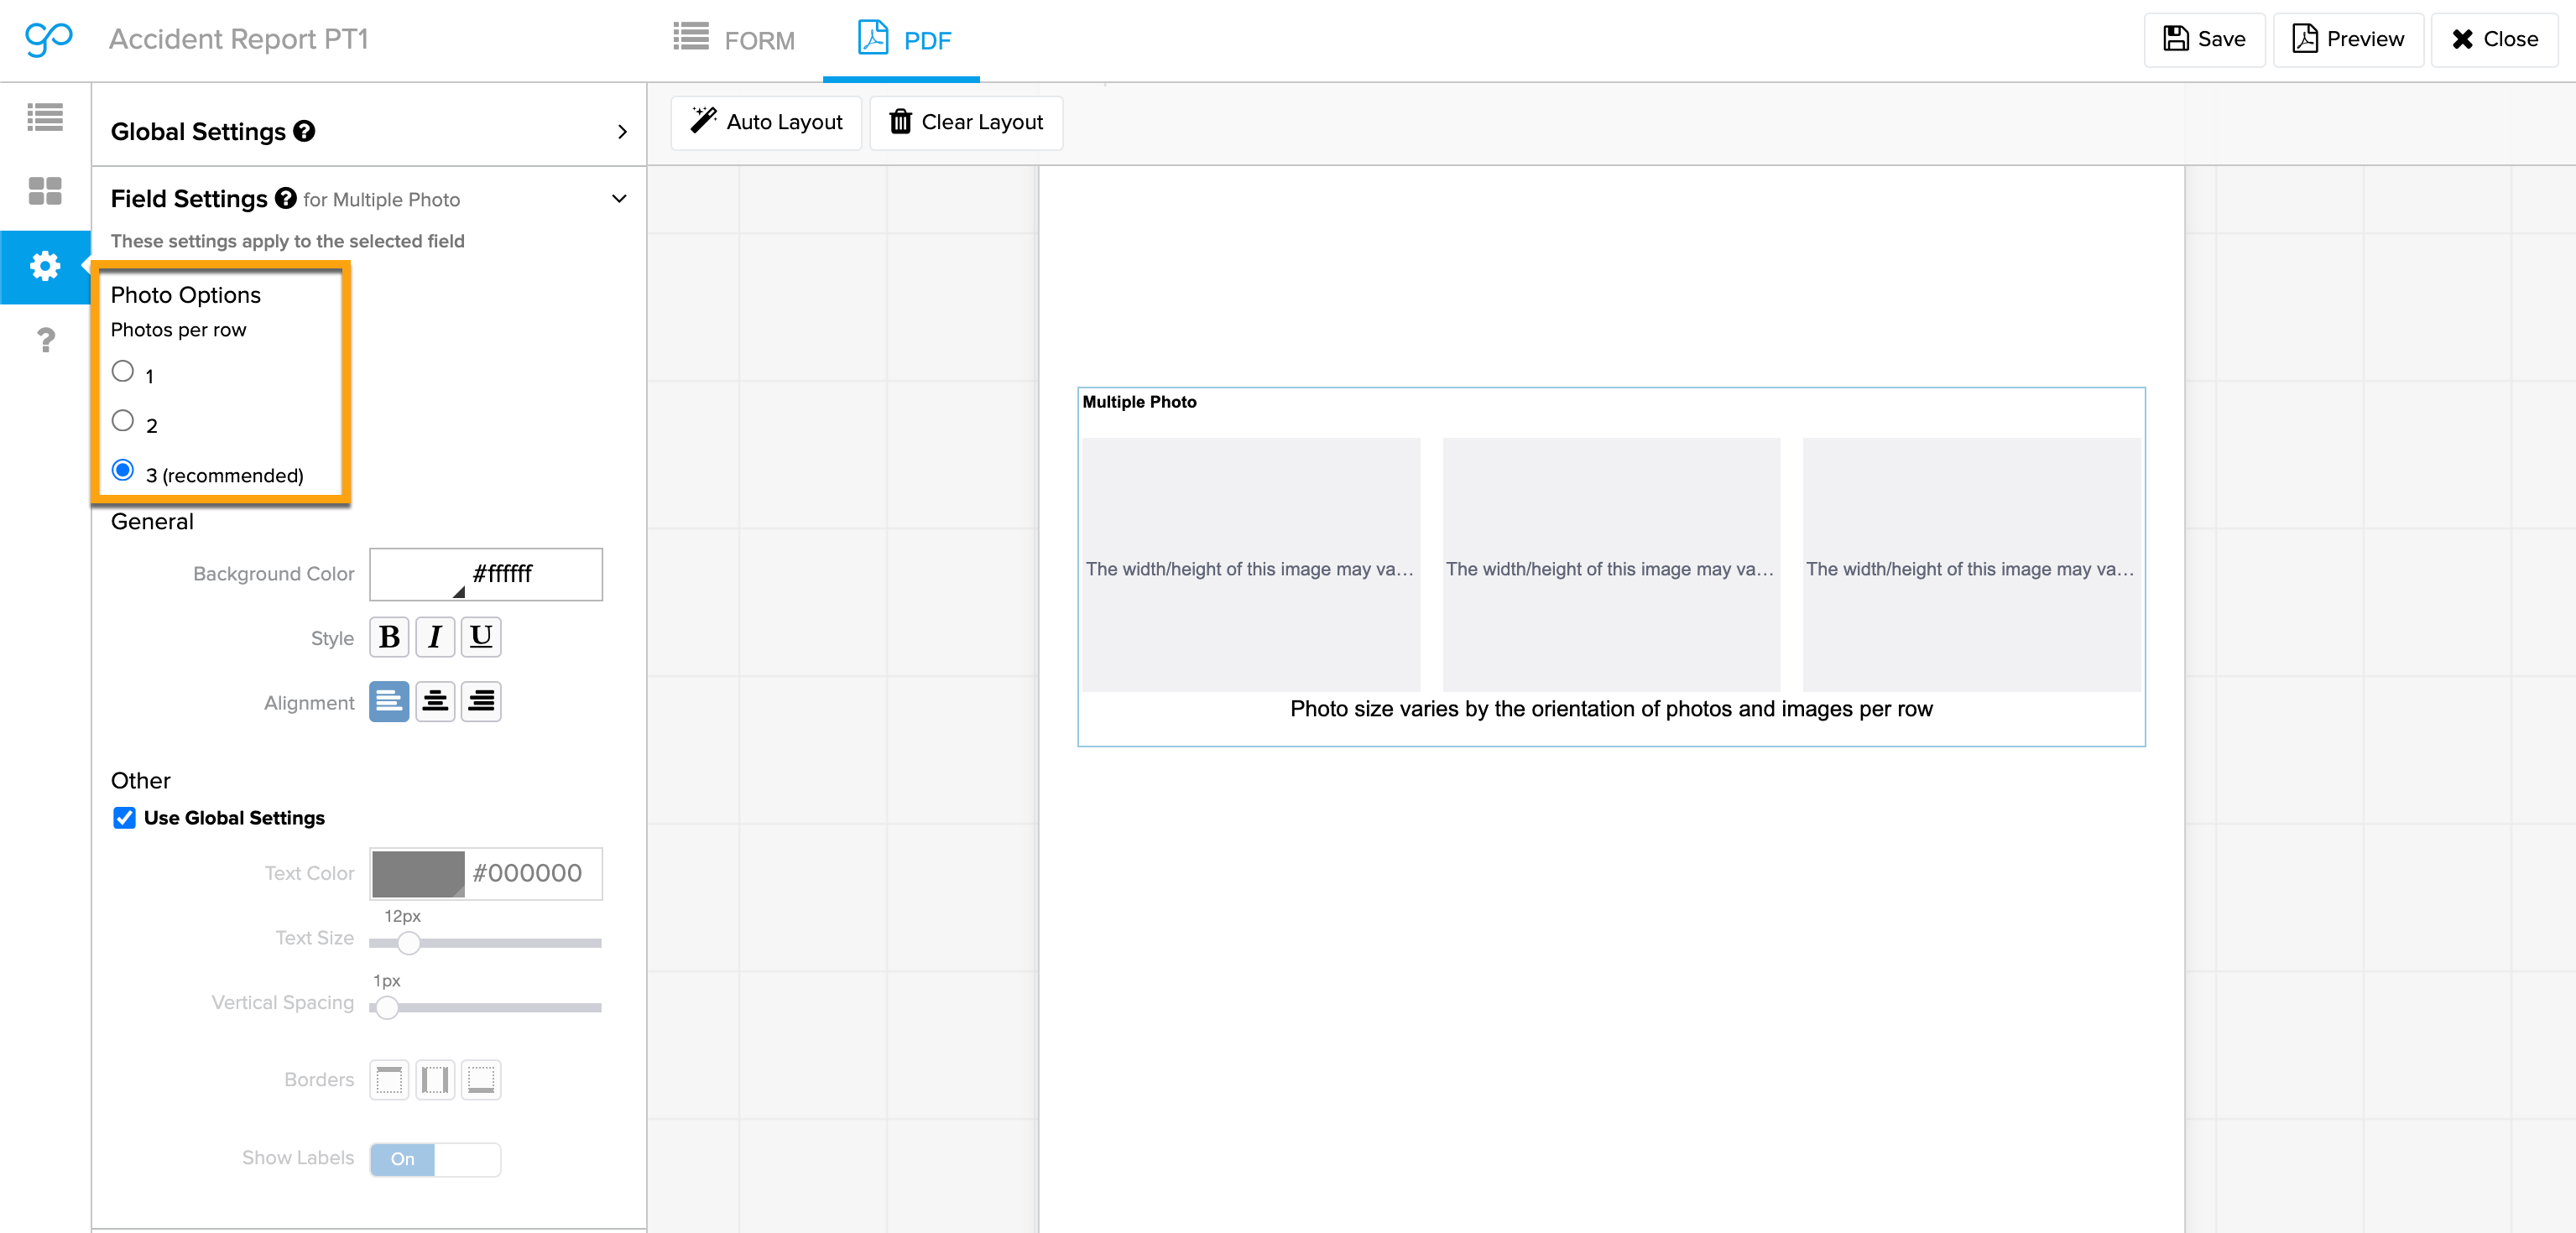Toggle Italic text style

pyautogui.click(x=435, y=637)
